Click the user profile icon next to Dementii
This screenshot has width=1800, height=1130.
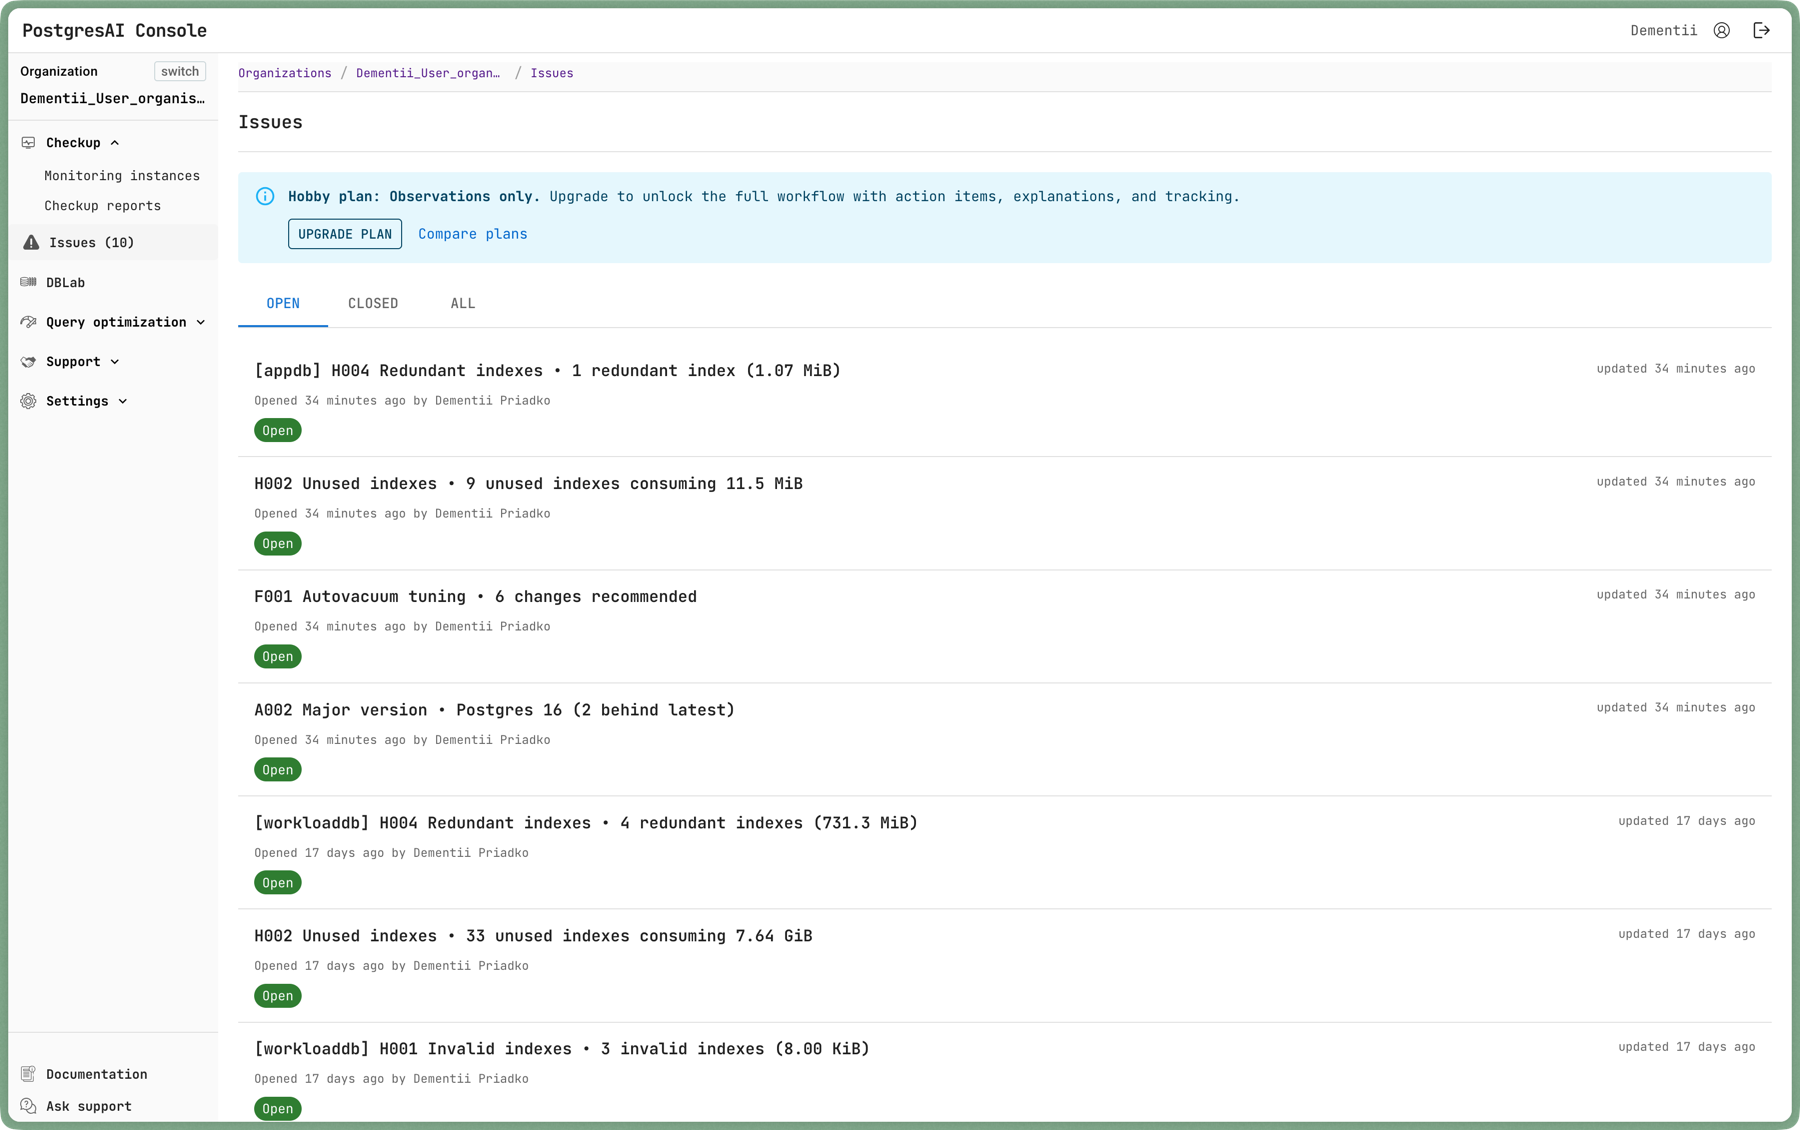pyautogui.click(x=1721, y=30)
